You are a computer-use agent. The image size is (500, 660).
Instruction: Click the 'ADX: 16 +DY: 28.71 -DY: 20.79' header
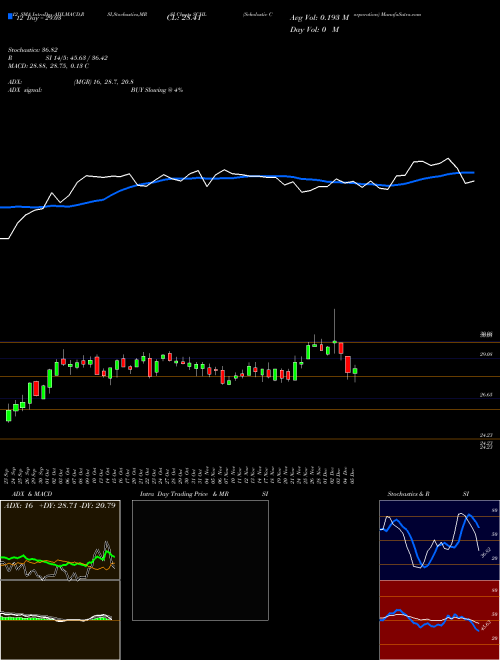point(60,505)
